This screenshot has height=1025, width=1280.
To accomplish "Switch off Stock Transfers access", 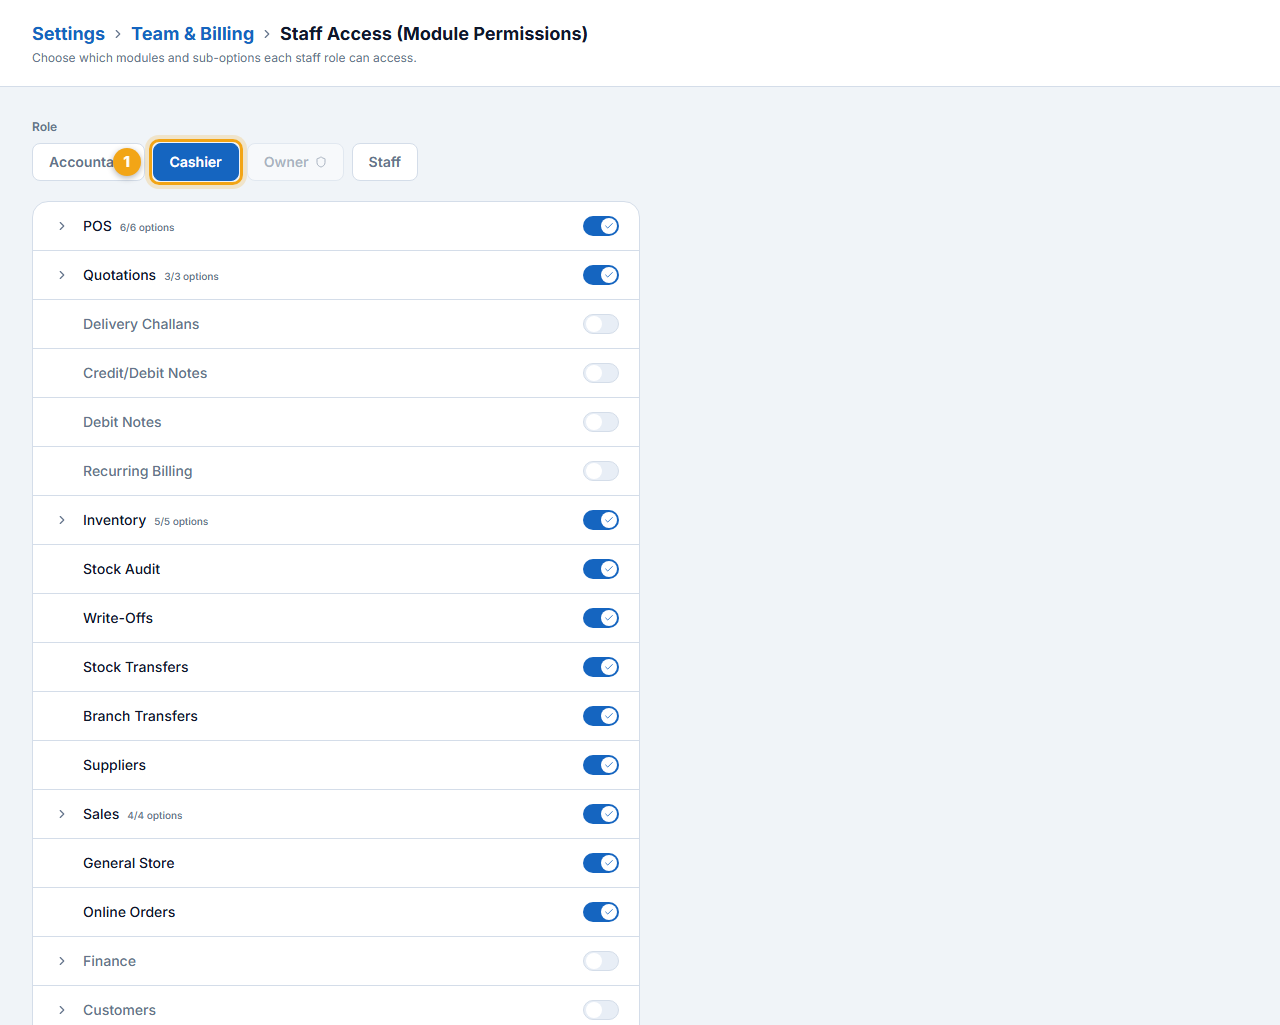I will tap(601, 667).
